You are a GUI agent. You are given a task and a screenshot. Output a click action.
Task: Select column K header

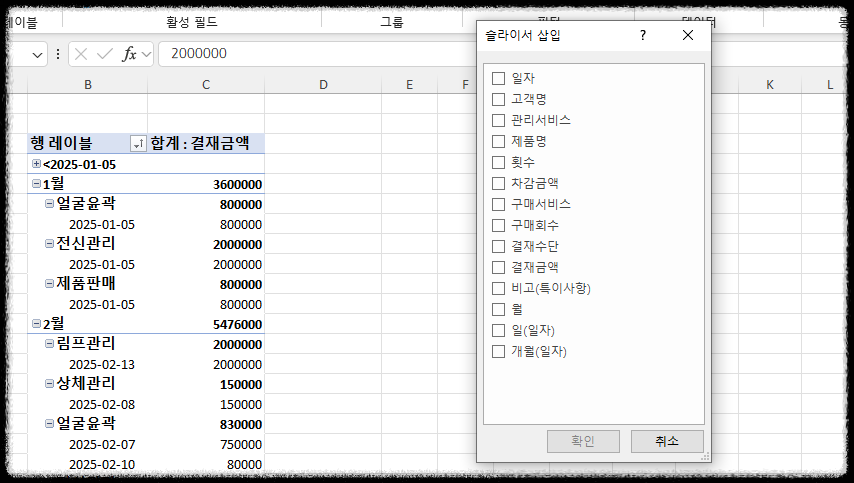pyautogui.click(x=770, y=85)
